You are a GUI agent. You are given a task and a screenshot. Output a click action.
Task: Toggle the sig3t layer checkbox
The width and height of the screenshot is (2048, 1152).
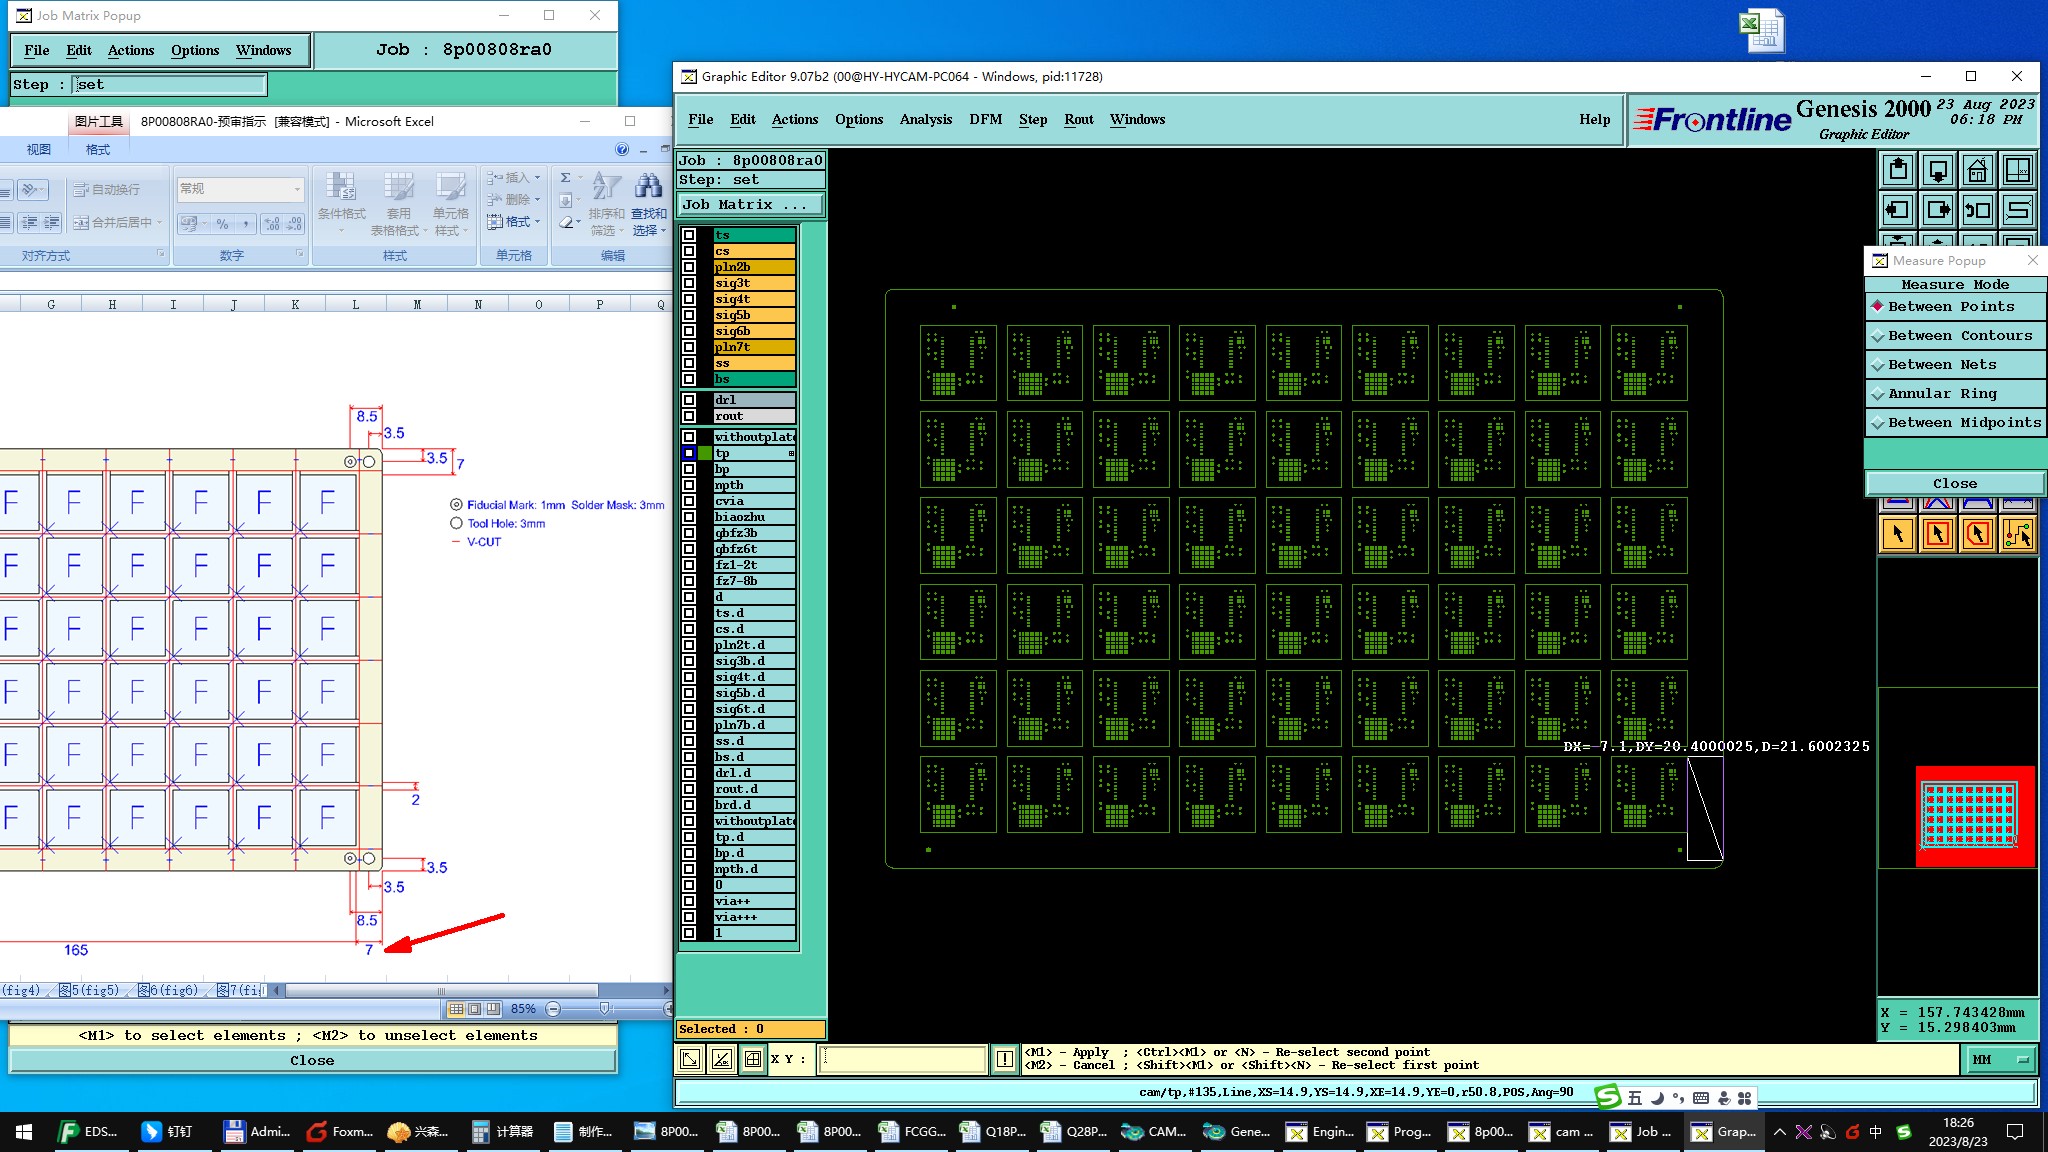pyautogui.click(x=689, y=283)
